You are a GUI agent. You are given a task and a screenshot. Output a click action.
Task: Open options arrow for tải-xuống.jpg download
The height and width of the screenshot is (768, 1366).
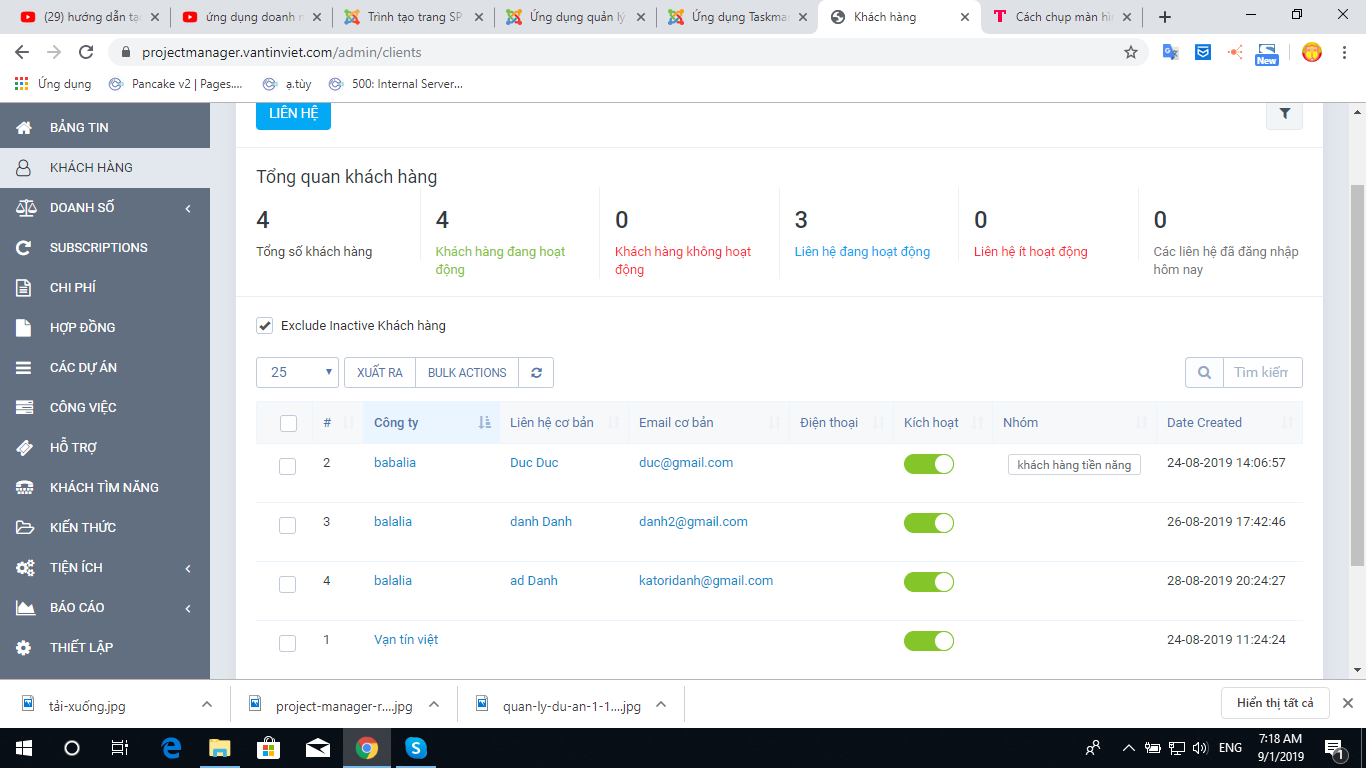pos(207,704)
